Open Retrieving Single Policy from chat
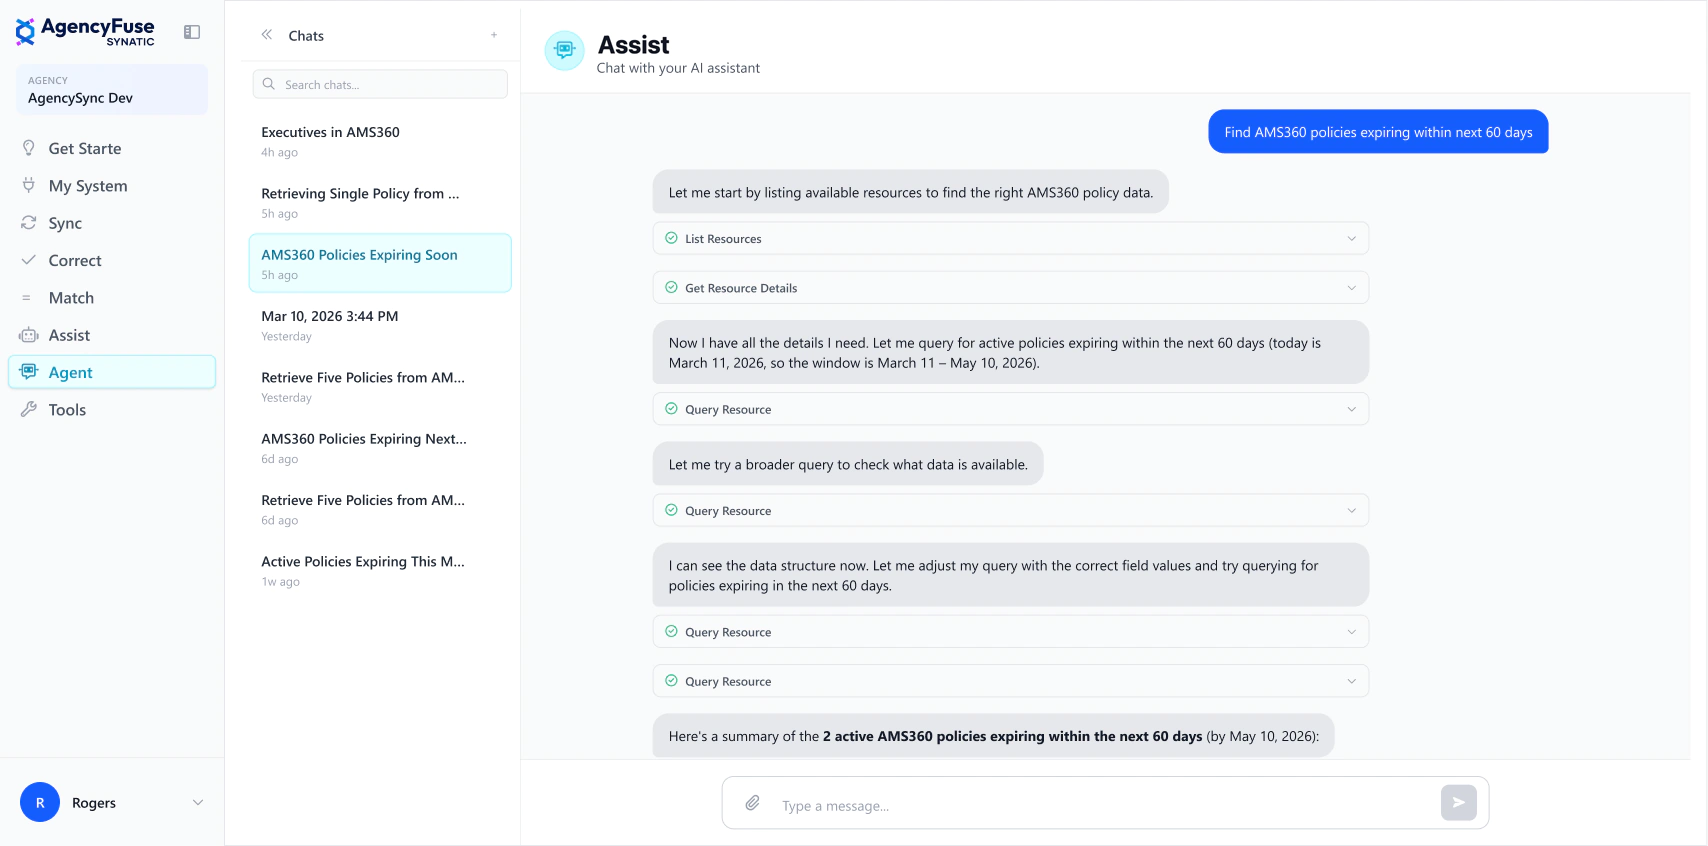This screenshot has height=846, width=1708. [380, 202]
